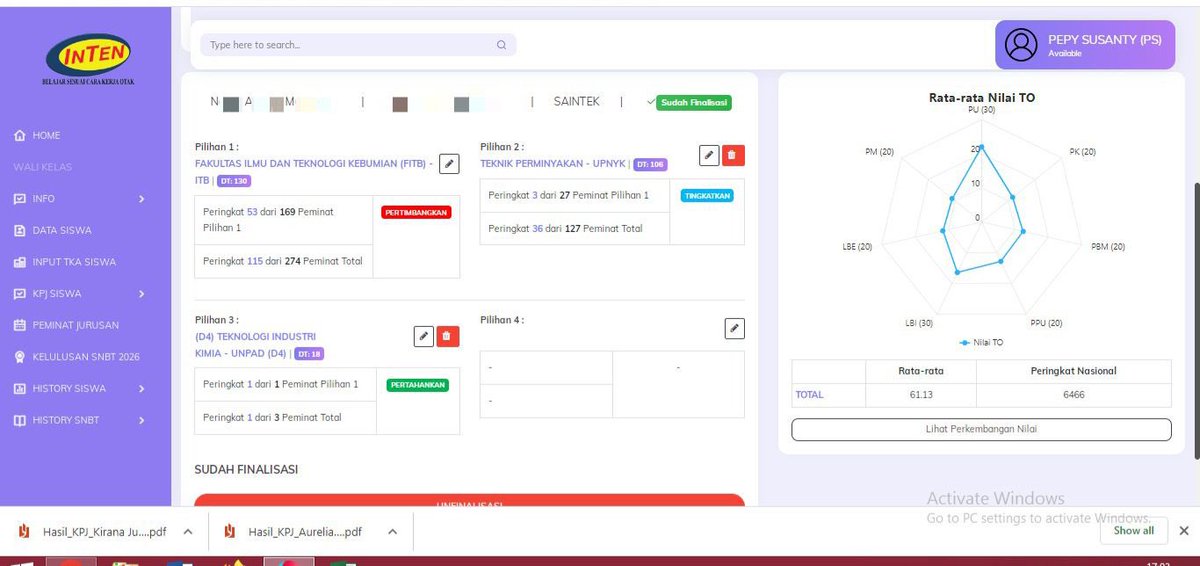
Task: Edit Pilihan 1 with the pencil icon
Action: click(449, 163)
